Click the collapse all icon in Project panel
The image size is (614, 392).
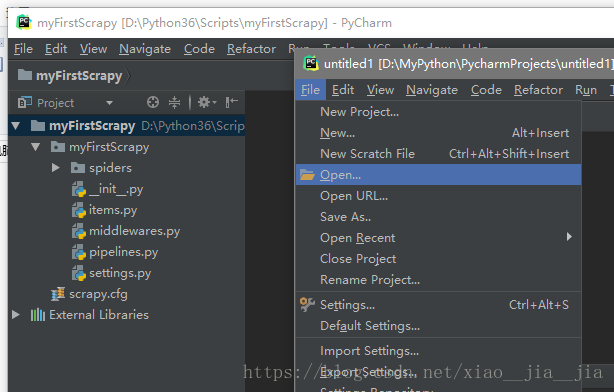(x=174, y=103)
